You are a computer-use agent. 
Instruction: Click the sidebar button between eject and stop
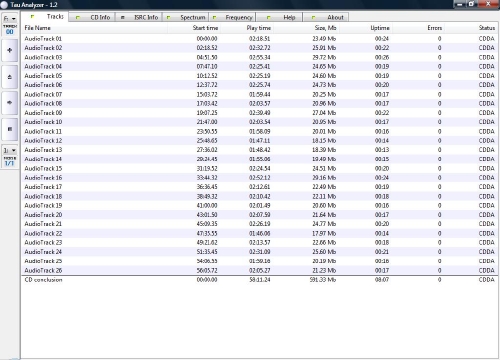(x=10, y=103)
